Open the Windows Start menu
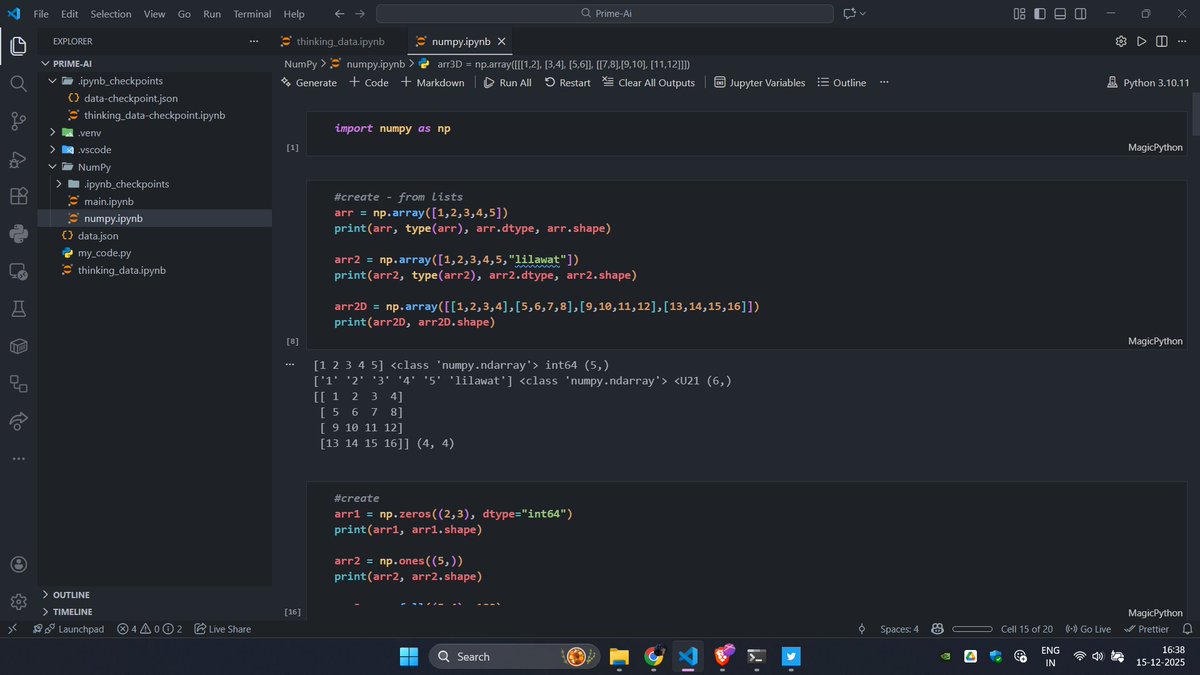Screen dimensions: 1200x675 coord(409,656)
